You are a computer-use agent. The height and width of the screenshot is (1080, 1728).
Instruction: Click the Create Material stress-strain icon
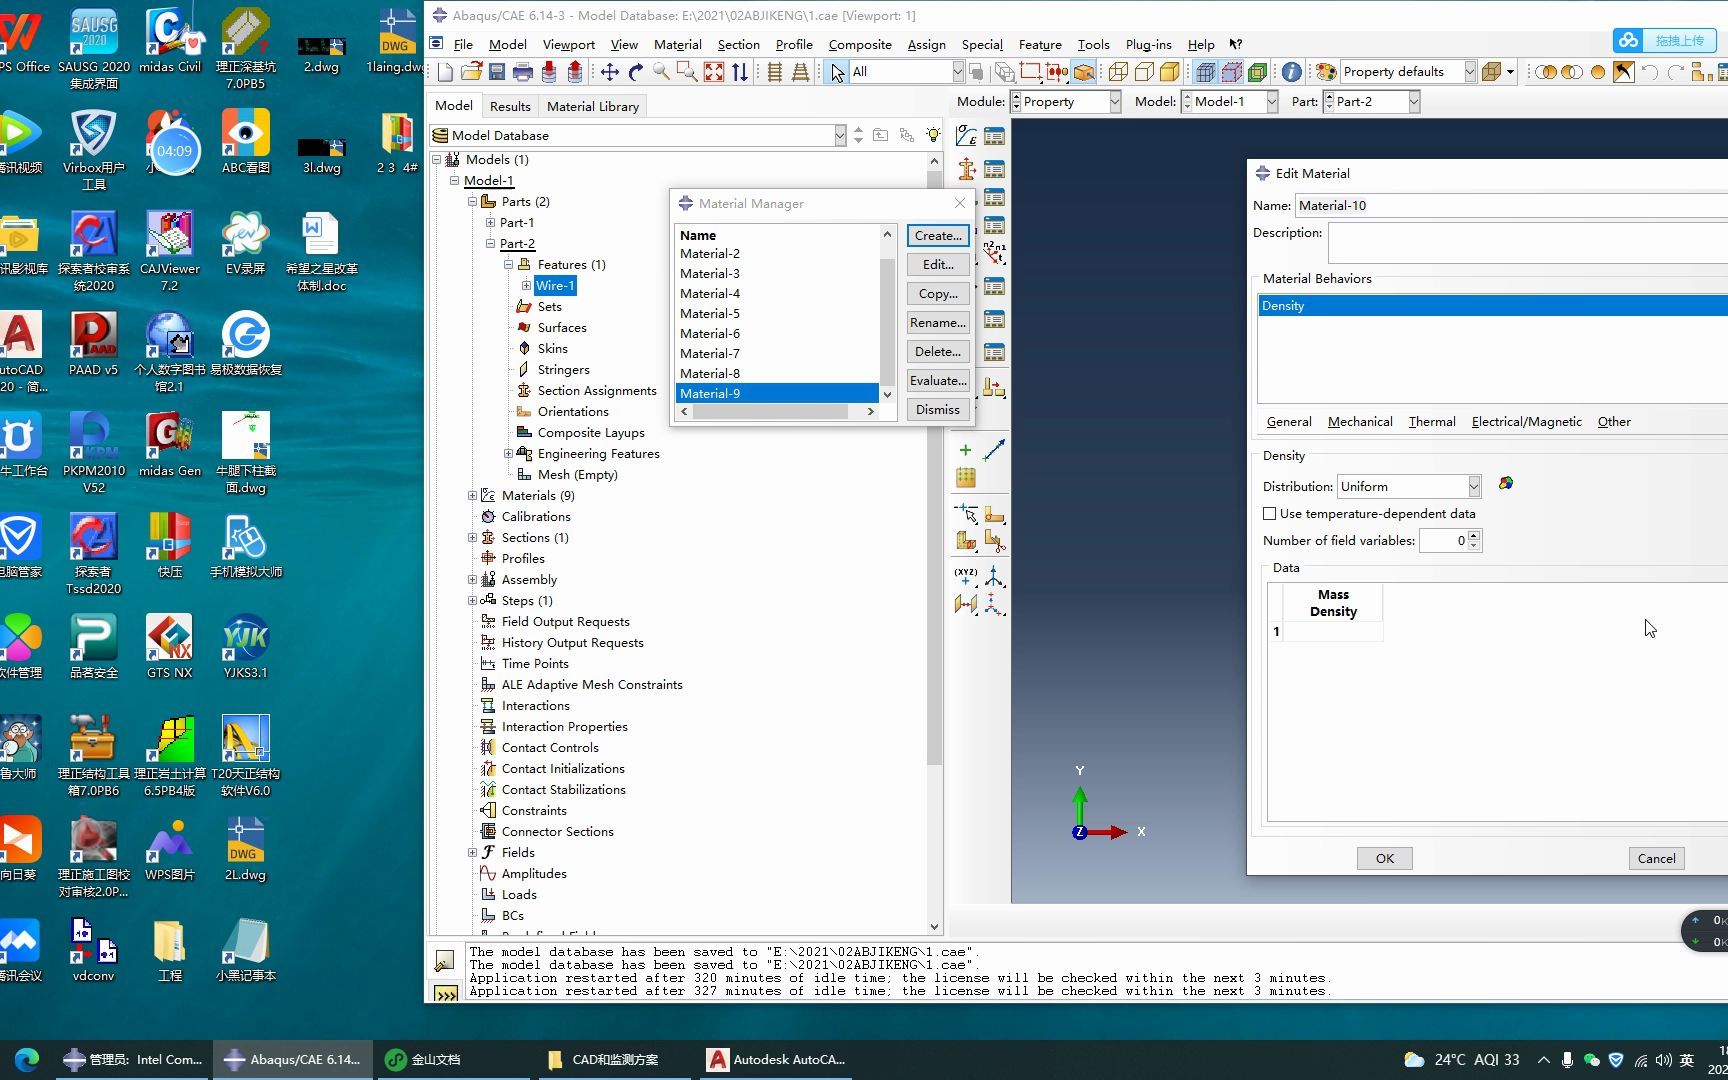point(966,136)
